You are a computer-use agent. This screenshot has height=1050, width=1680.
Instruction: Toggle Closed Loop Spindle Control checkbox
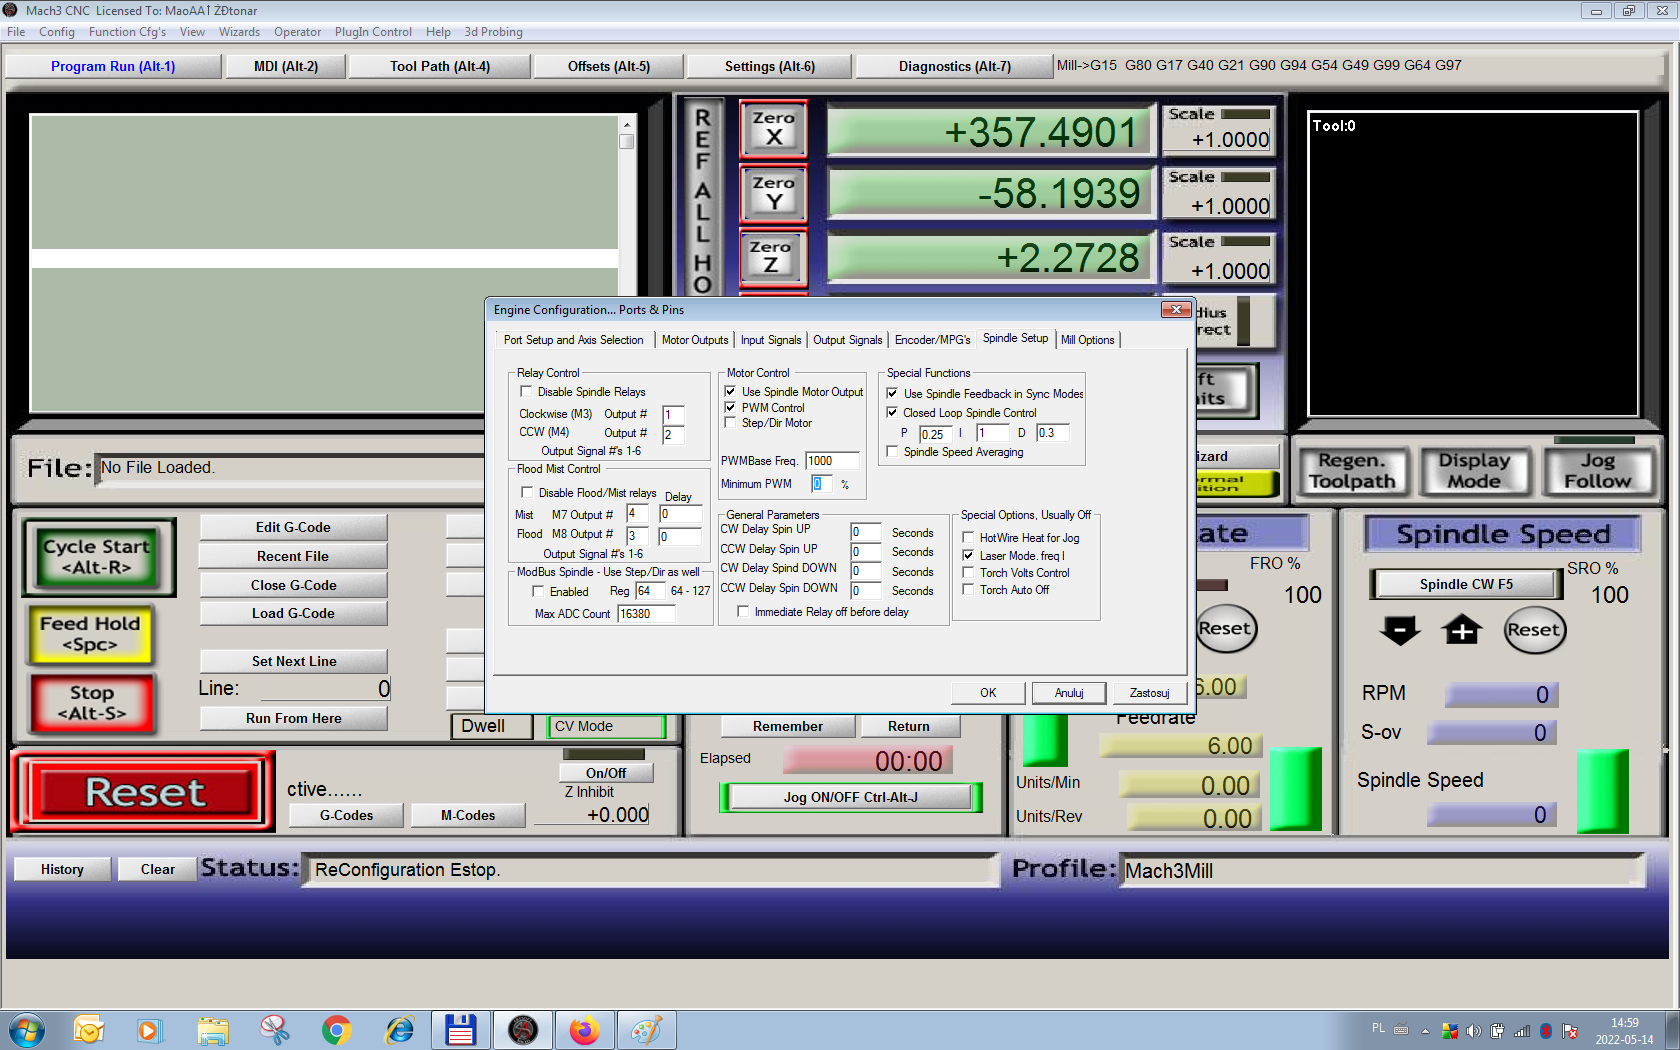892,412
